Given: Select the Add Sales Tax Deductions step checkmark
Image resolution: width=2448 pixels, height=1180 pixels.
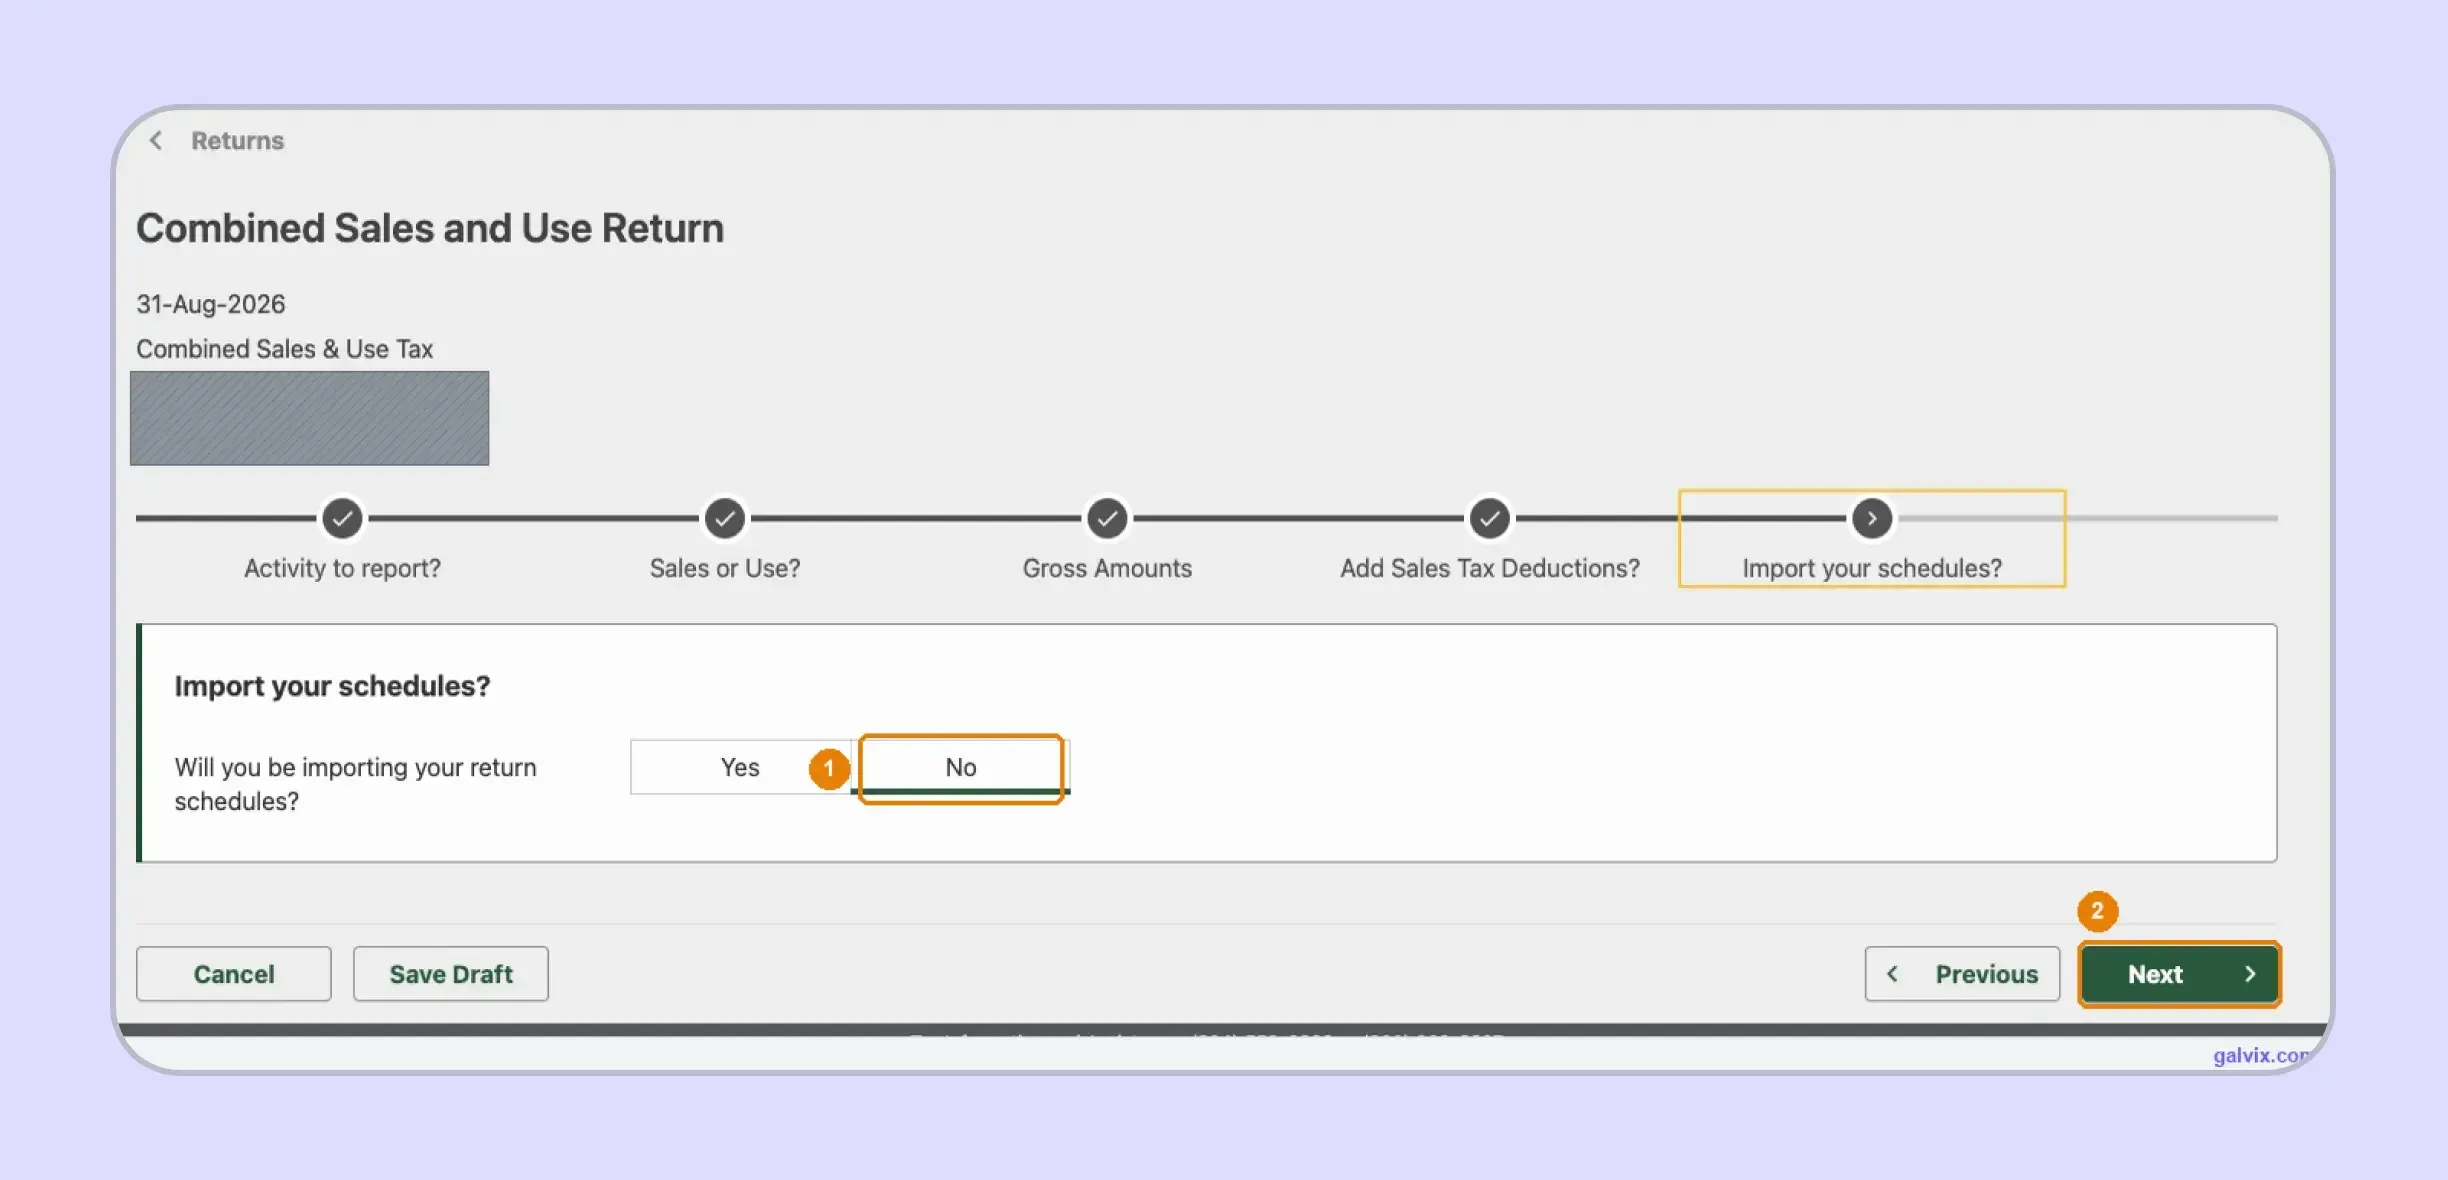Looking at the screenshot, I should point(1490,518).
